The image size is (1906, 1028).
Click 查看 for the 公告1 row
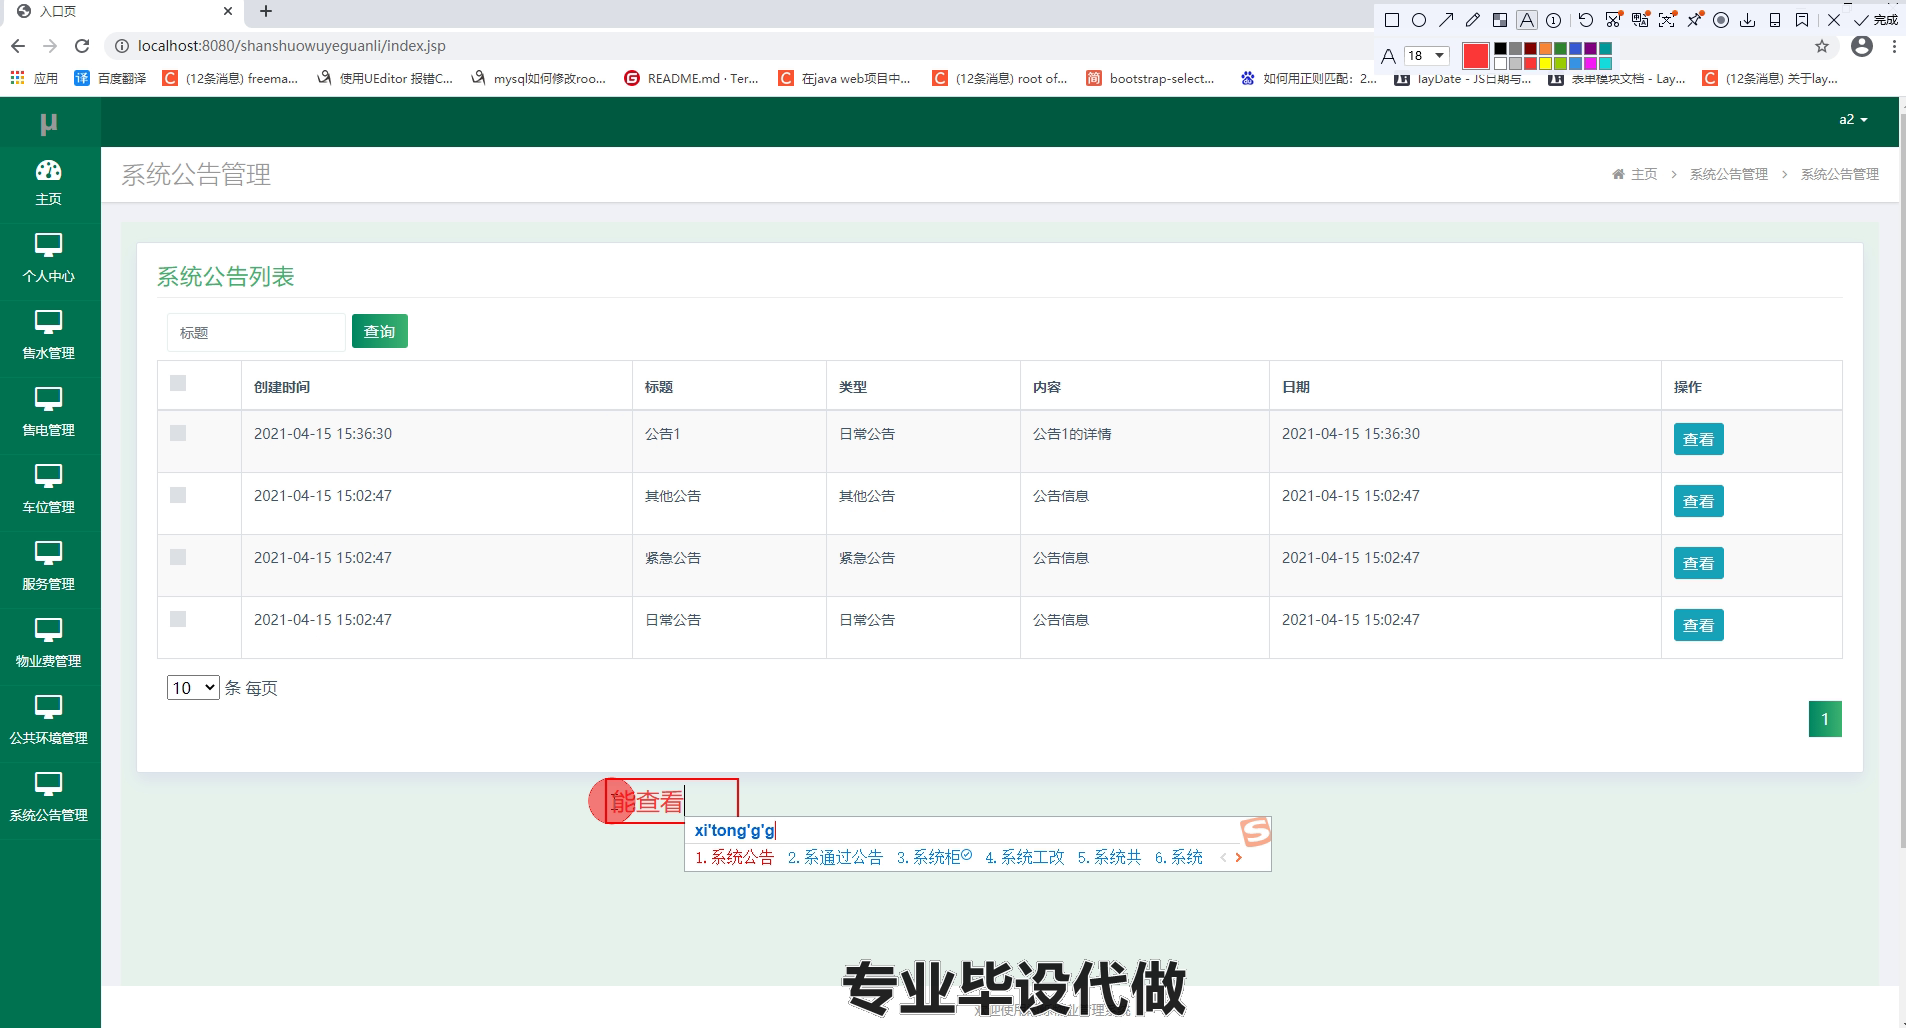point(1698,439)
